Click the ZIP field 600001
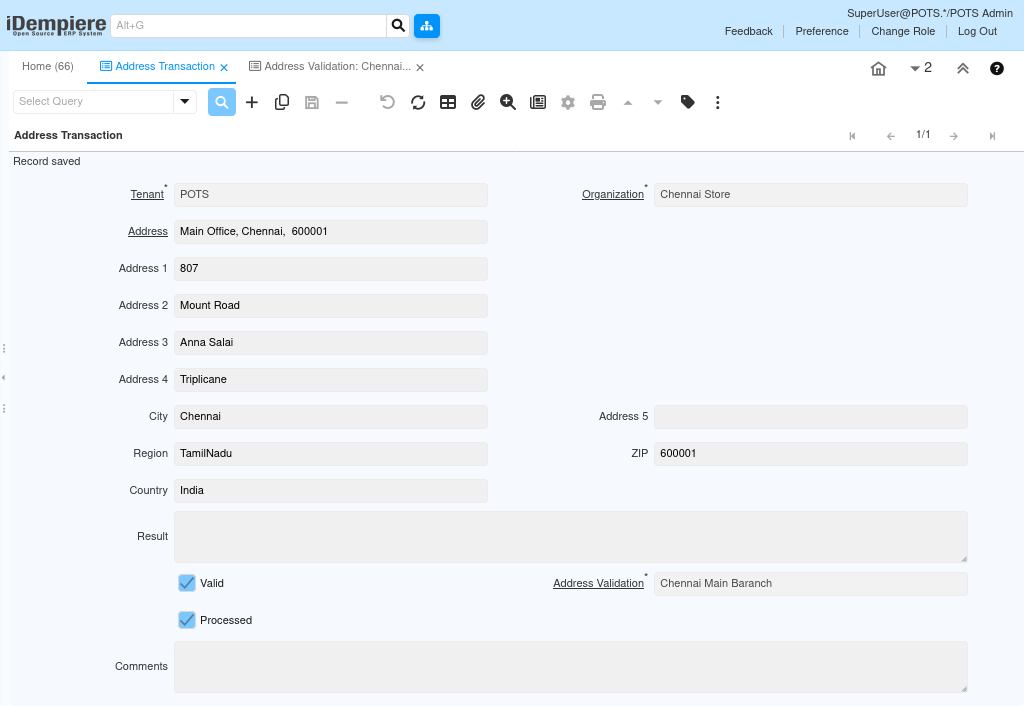 pyautogui.click(x=810, y=454)
